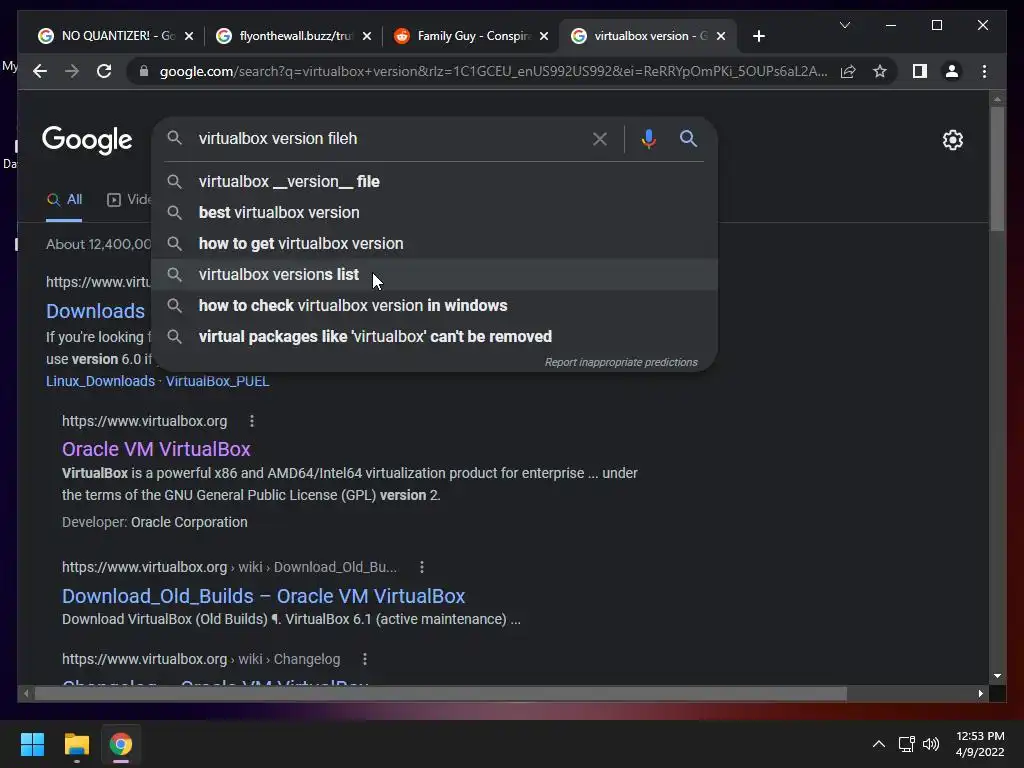Click the https://www.virtualbox.org result URL
The width and height of the screenshot is (1024, 768).
144,421
